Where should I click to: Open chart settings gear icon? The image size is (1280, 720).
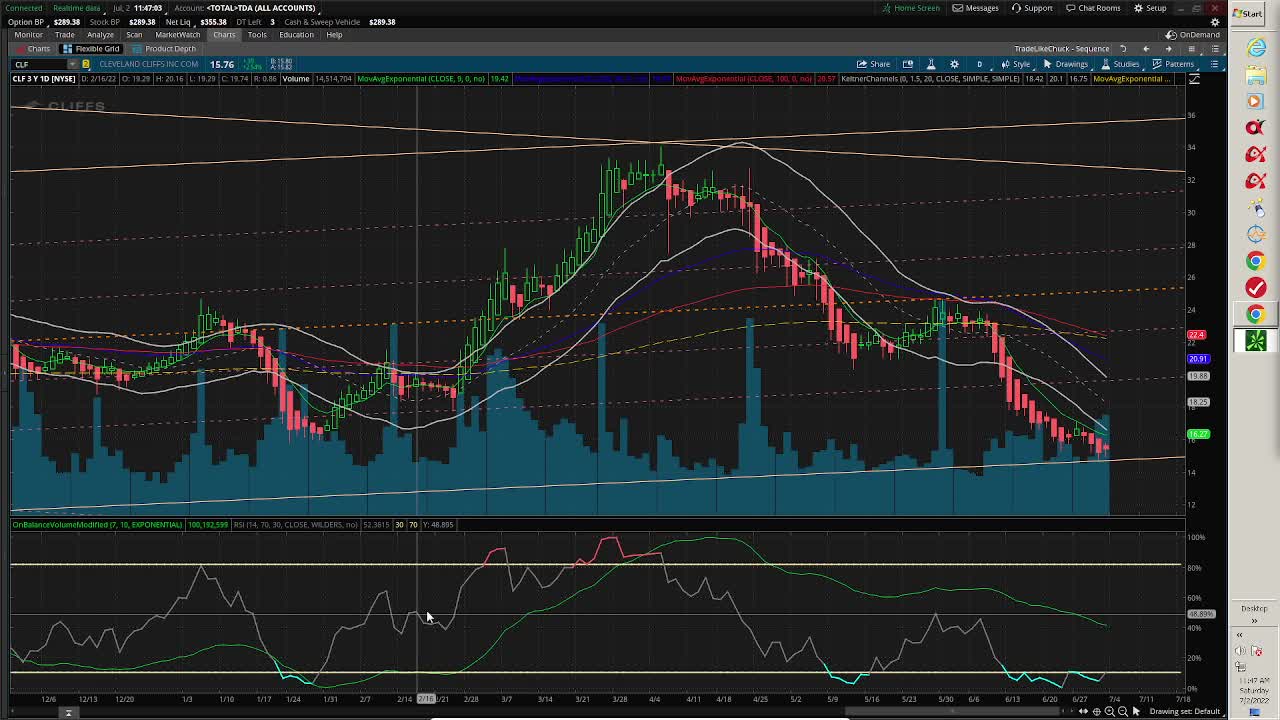[954, 64]
